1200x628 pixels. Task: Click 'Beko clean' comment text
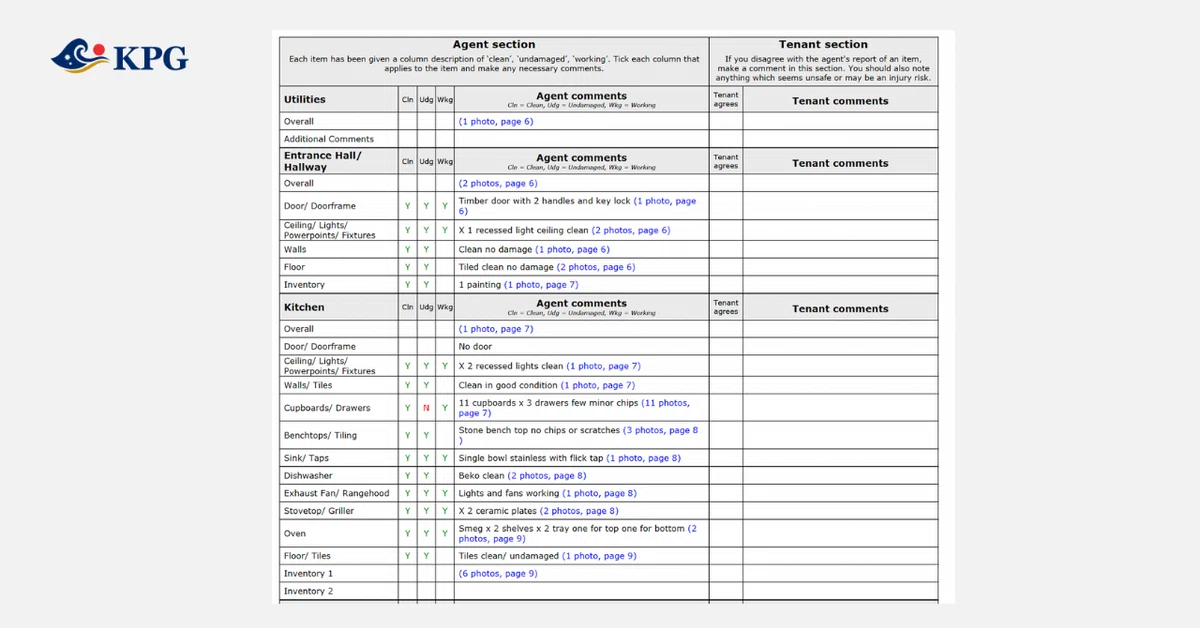(x=481, y=476)
